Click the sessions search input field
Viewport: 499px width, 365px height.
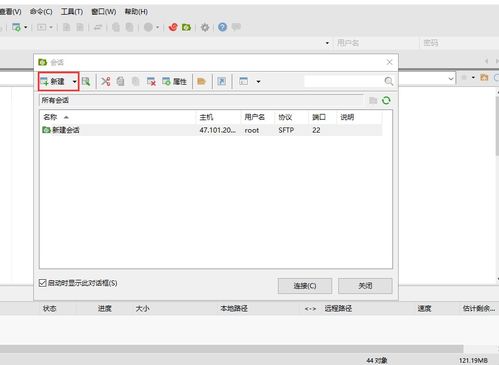tap(343, 81)
